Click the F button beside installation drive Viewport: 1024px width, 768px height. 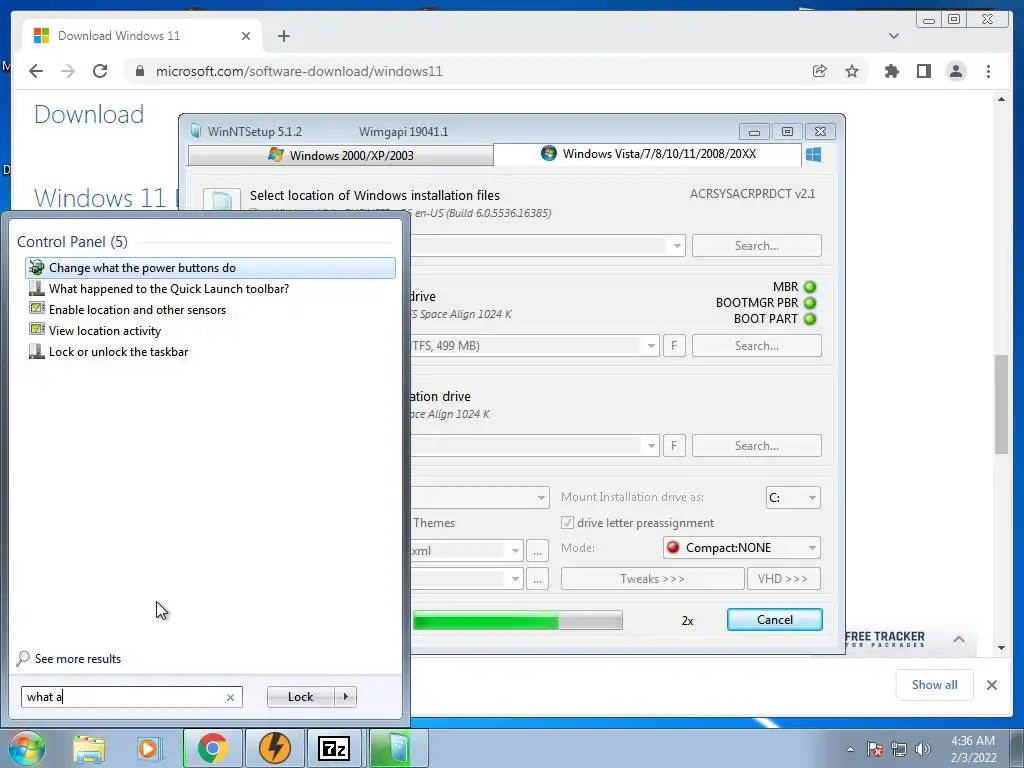(674, 445)
